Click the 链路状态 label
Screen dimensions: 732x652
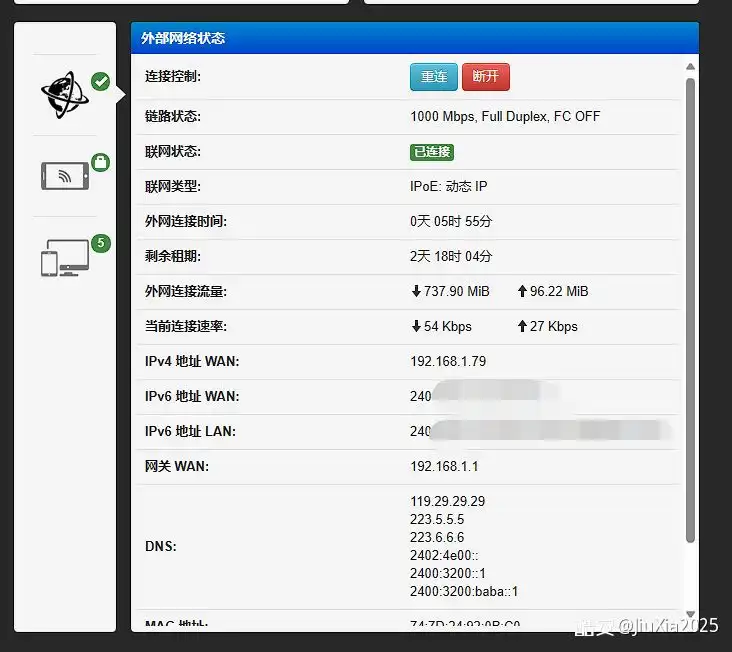coord(173,116)
